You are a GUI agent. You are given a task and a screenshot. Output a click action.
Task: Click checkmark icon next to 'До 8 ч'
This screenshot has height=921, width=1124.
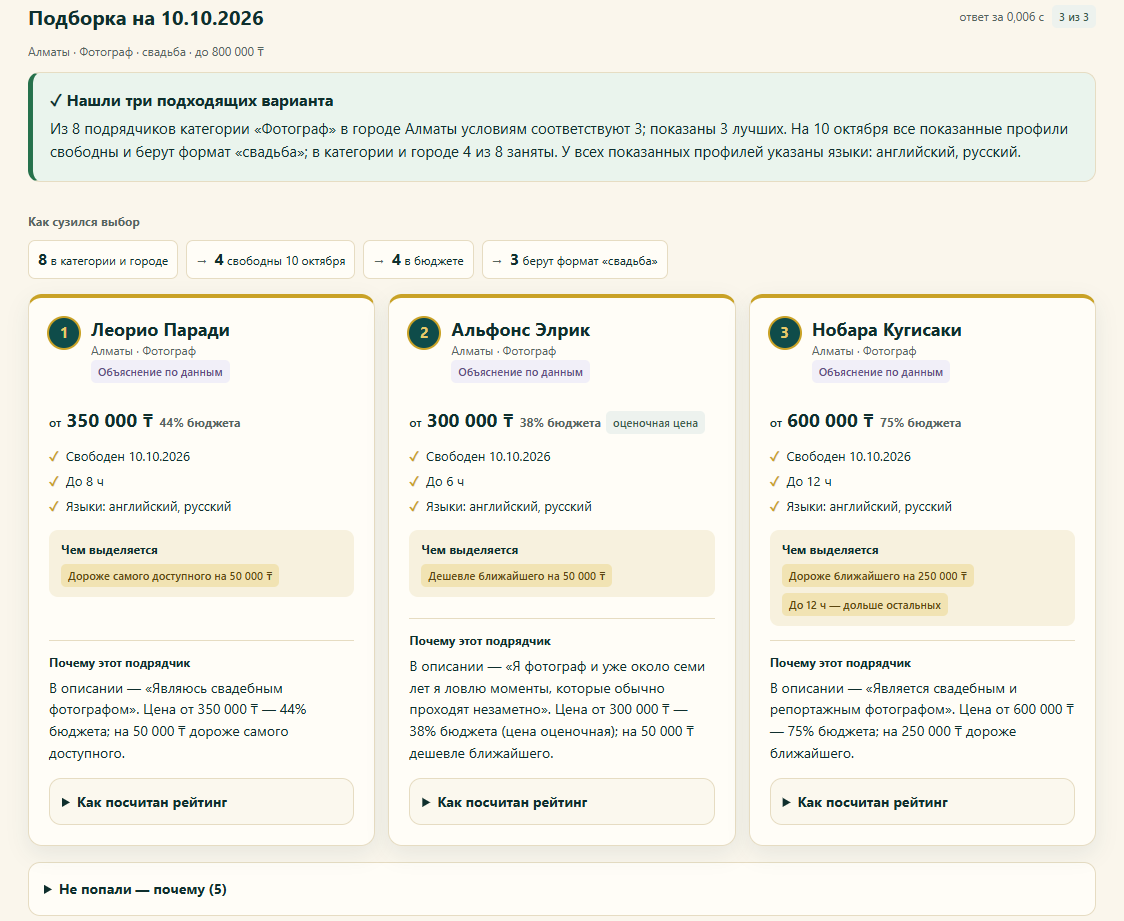tap(54, 482)
